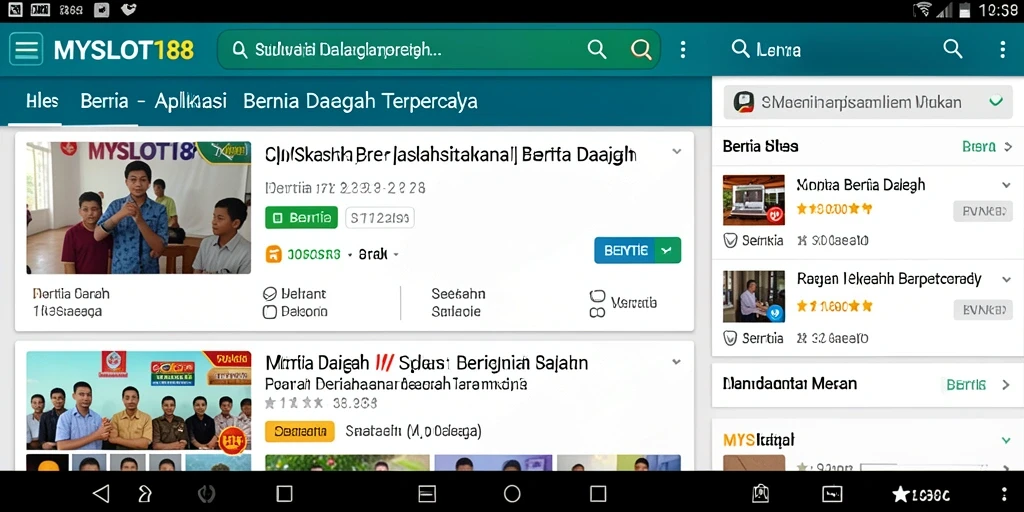Tap the battery icon in the status bar
The image size is (1024, 512).
(965, 10)
